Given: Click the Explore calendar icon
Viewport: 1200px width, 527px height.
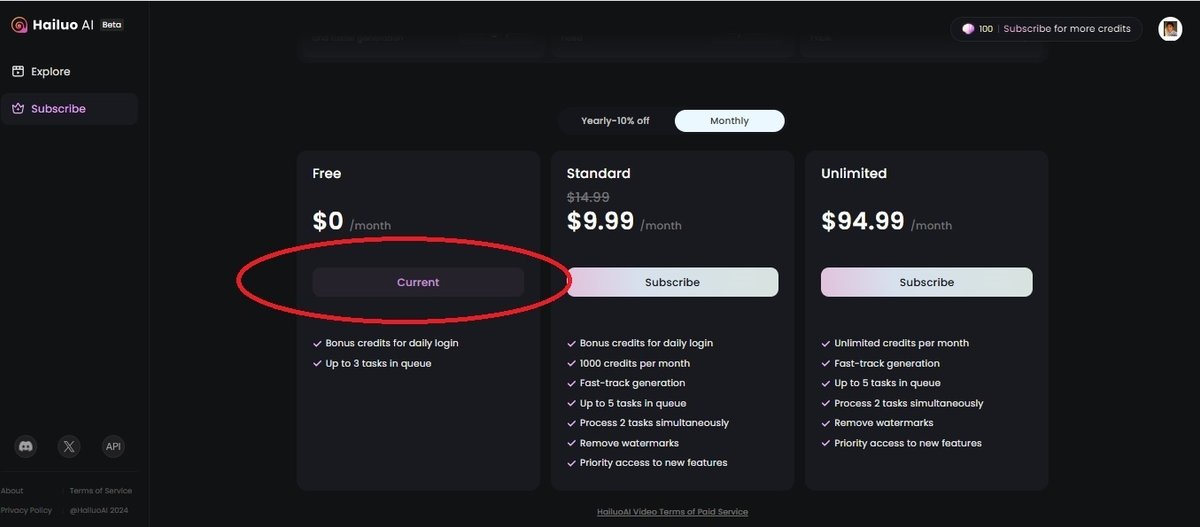Looking at the screenshot, I should (18, 72).
